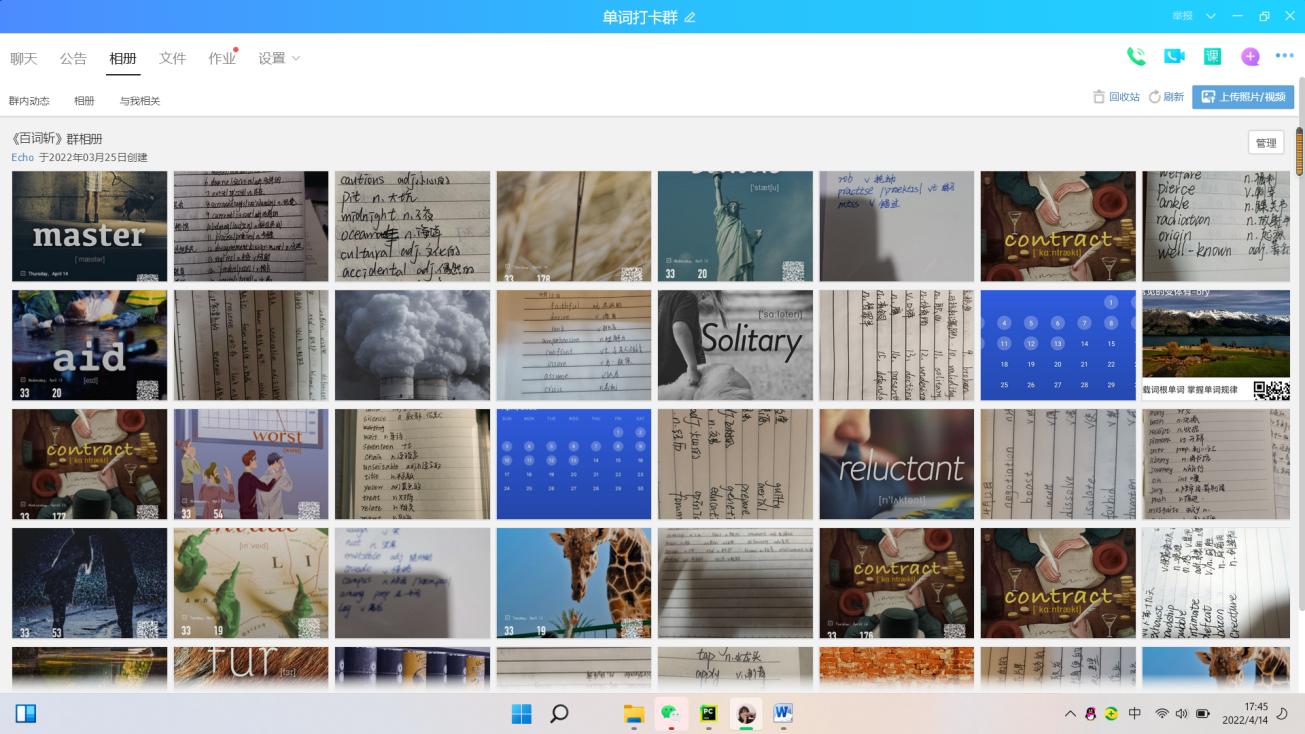The width and height of the screenshot is (1305, 734).
Task: Click the purple plus chat bubble icon
Action: (1250, 57)
